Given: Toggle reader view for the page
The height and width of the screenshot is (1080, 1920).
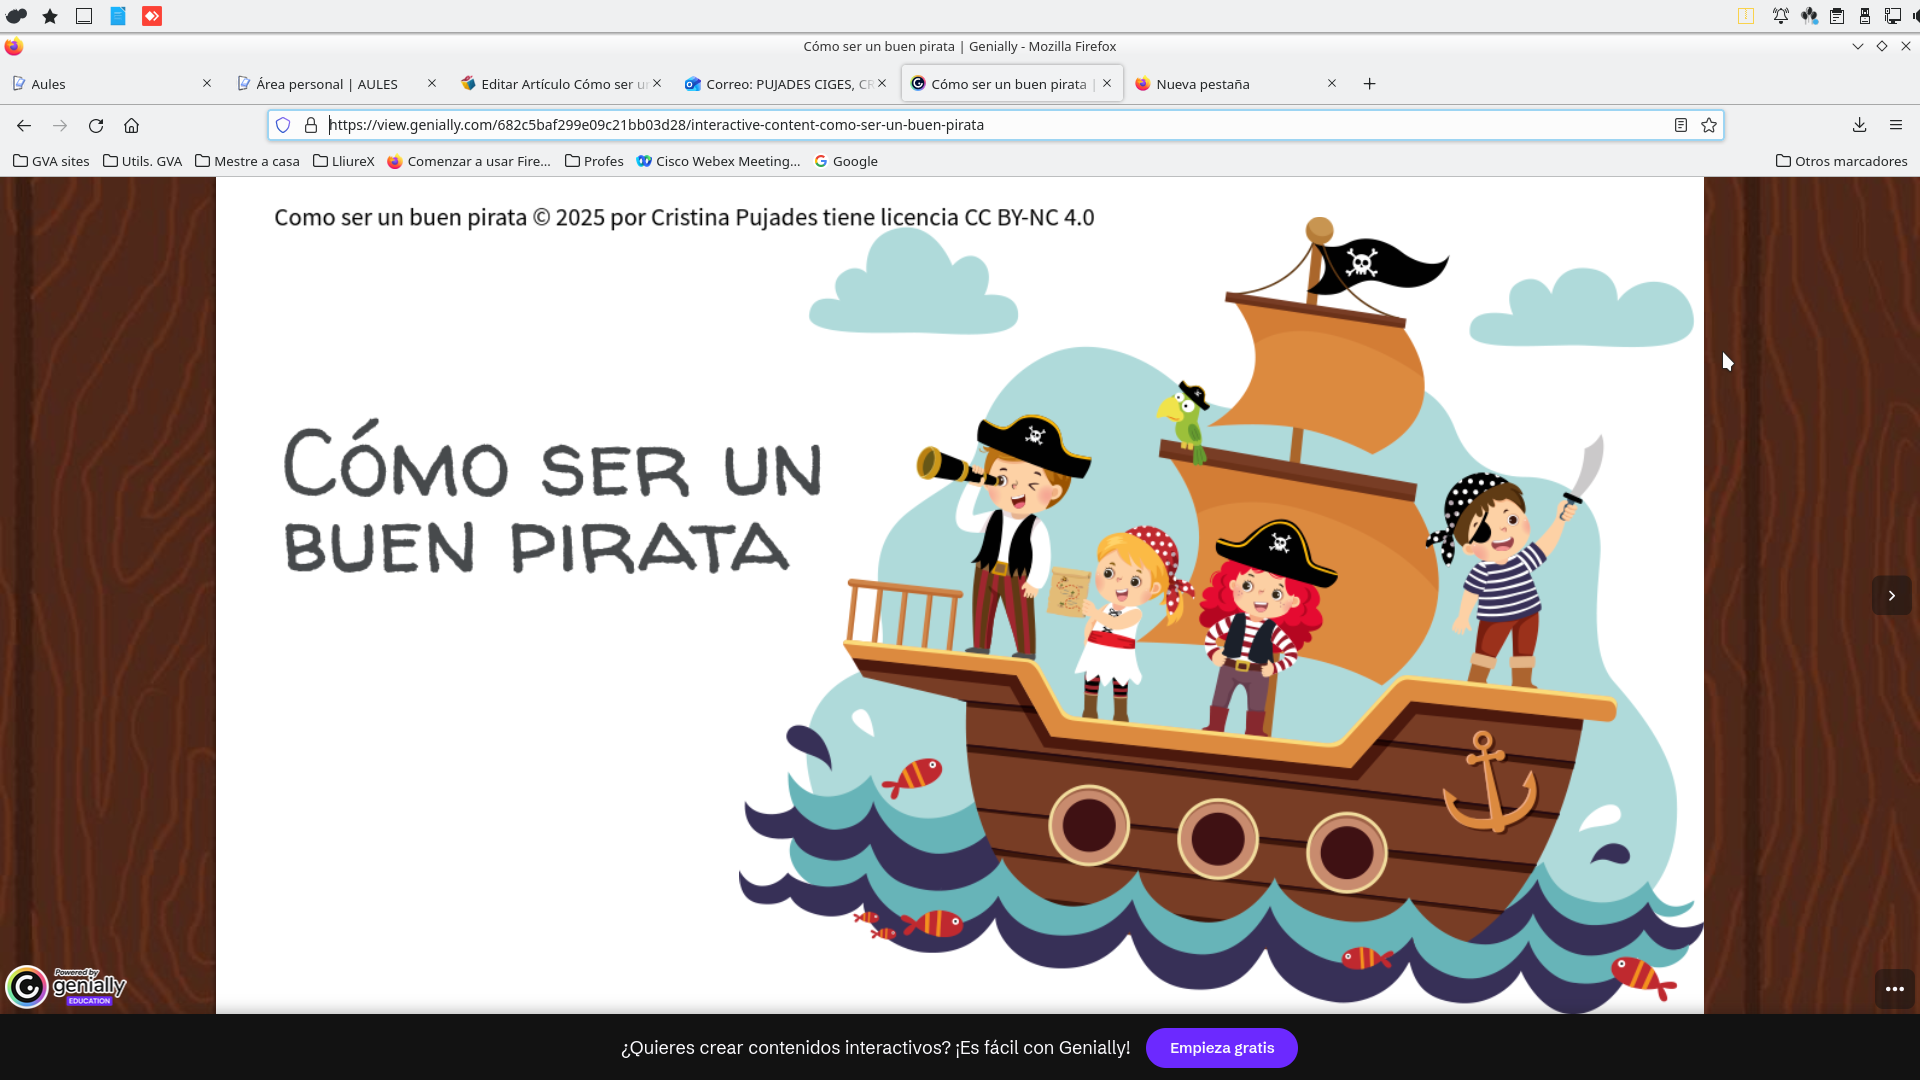Looking at the screenshot, I should tap(1680, 125).
